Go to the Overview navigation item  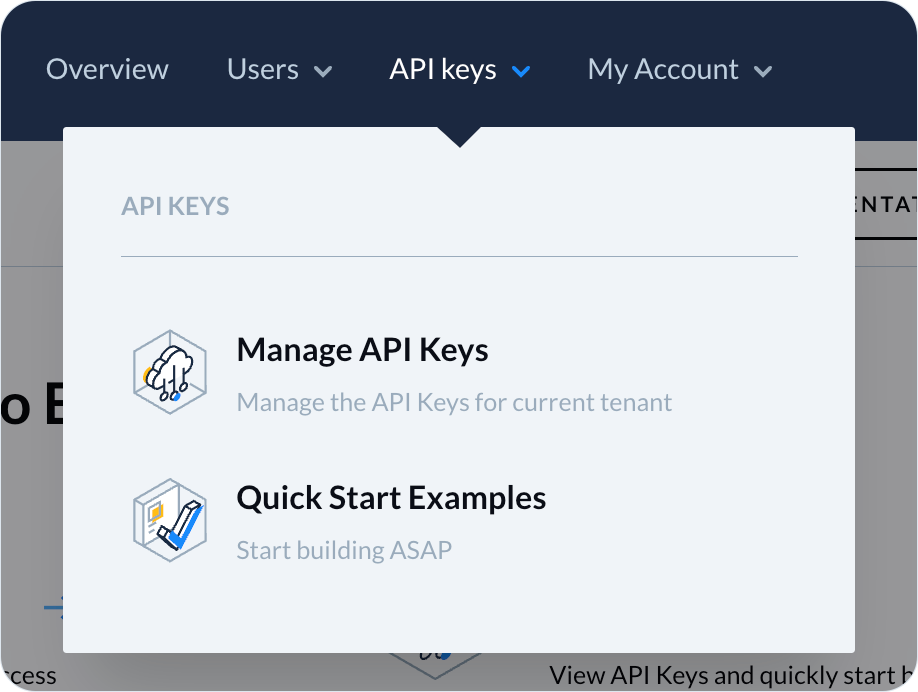pyautogui.click(x=107, y=70)
